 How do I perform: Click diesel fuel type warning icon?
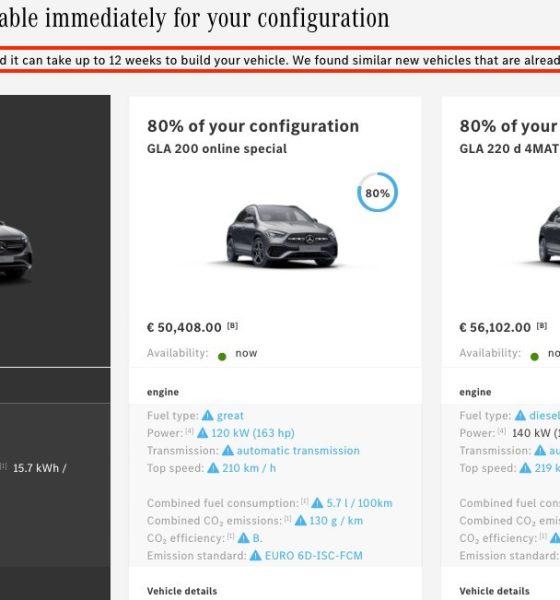(x=520, y=415)
